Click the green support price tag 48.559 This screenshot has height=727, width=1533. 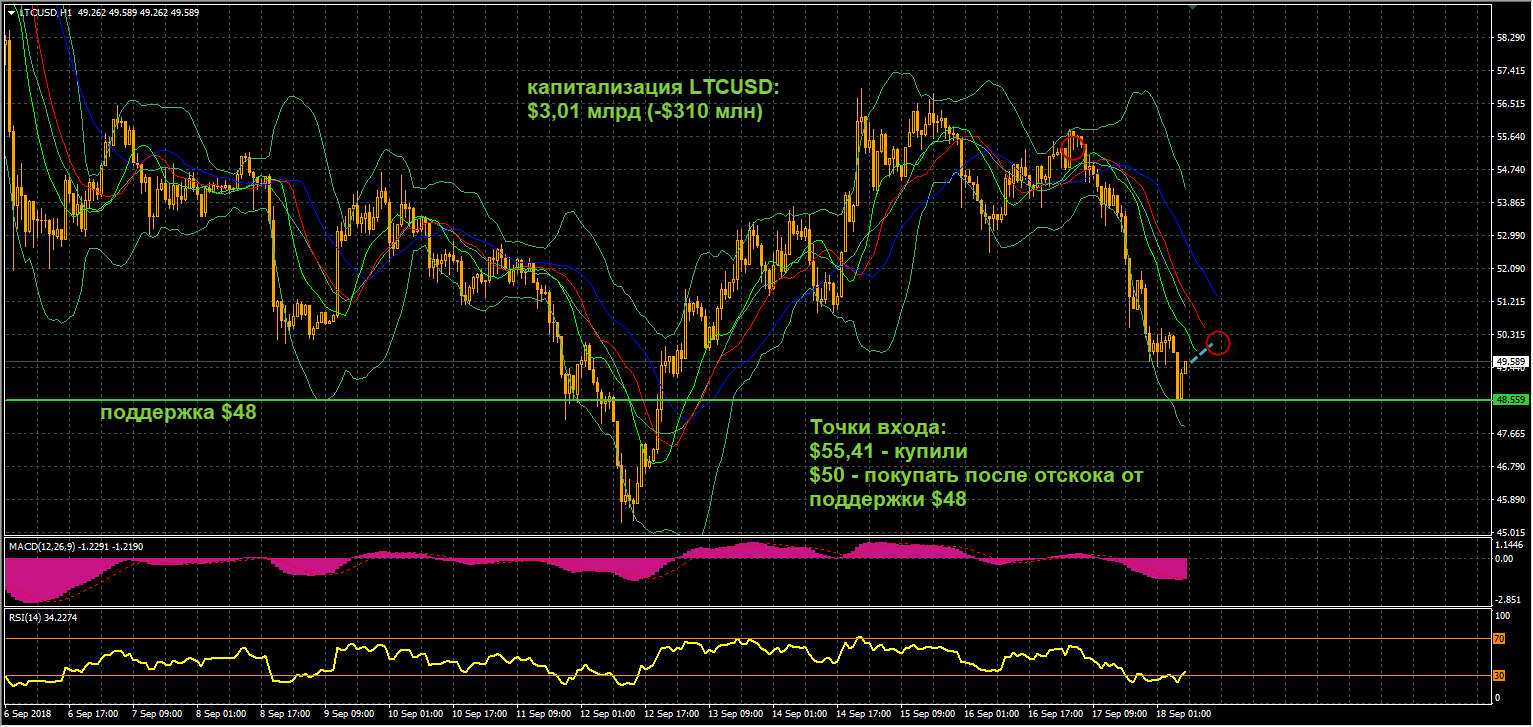[x=1510, y=399]
